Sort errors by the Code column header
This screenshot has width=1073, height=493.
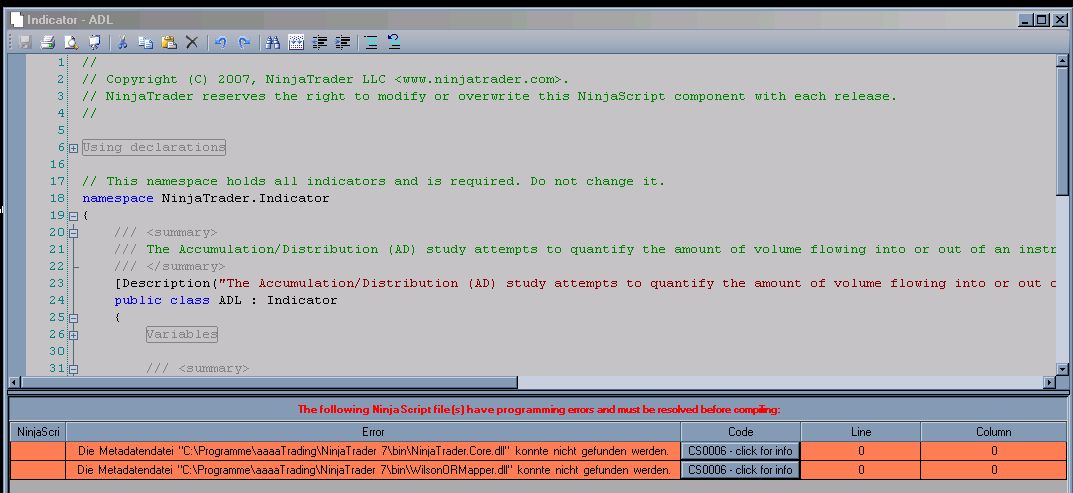[740, 432]
